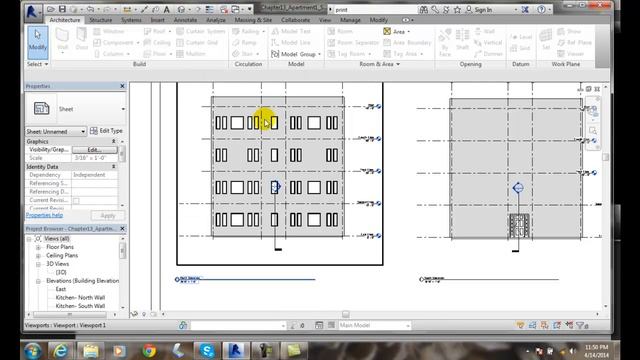Viewport: 640px width, 360px height.
Task: Open the Sheet type selector dropdown
Action: pos(123,109)
